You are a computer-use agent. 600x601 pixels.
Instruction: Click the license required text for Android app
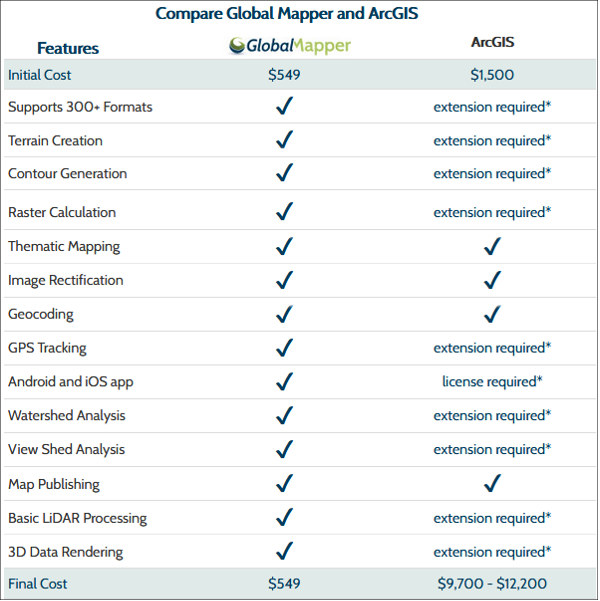pyautogui.click(x=492, y=381)
